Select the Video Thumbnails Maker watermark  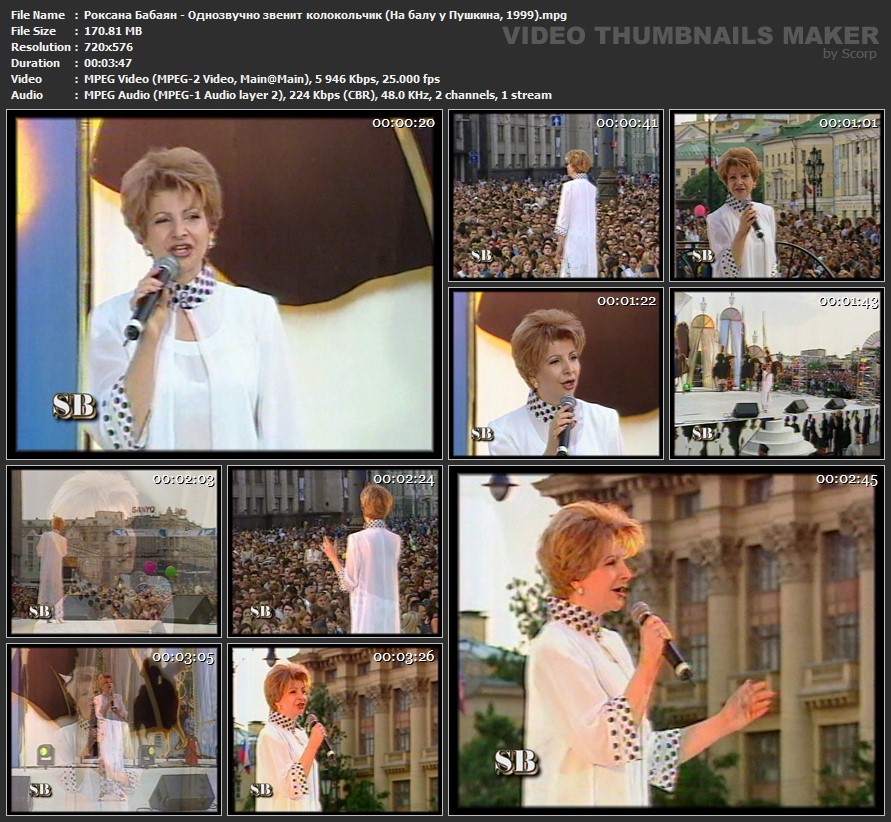[x=689, y=36]
